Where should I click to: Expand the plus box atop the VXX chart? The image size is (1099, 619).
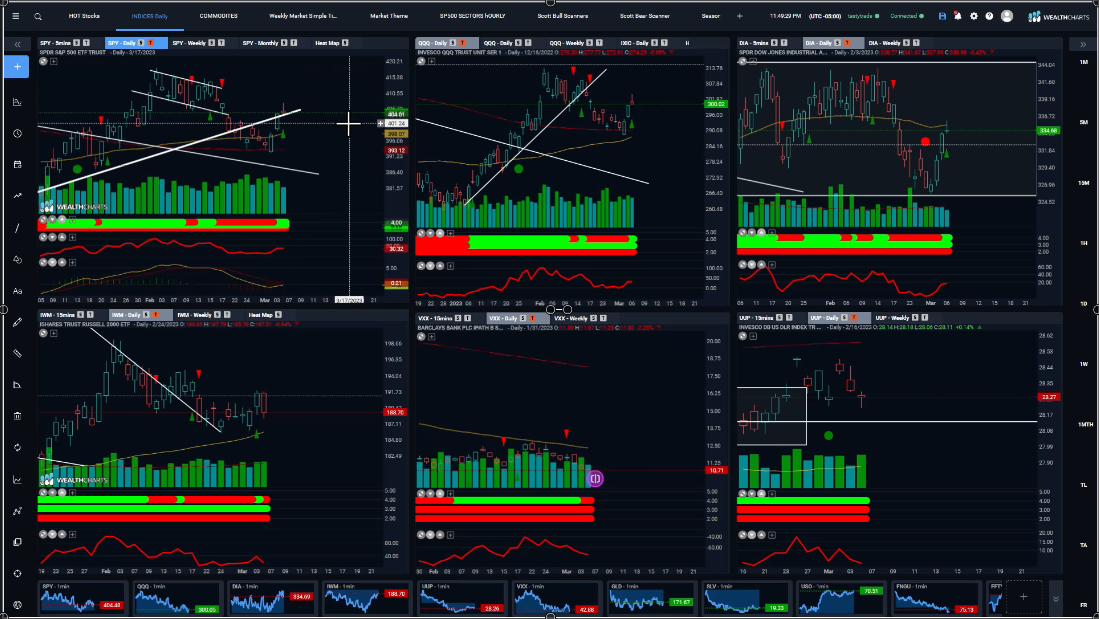[x=431, y=337]
